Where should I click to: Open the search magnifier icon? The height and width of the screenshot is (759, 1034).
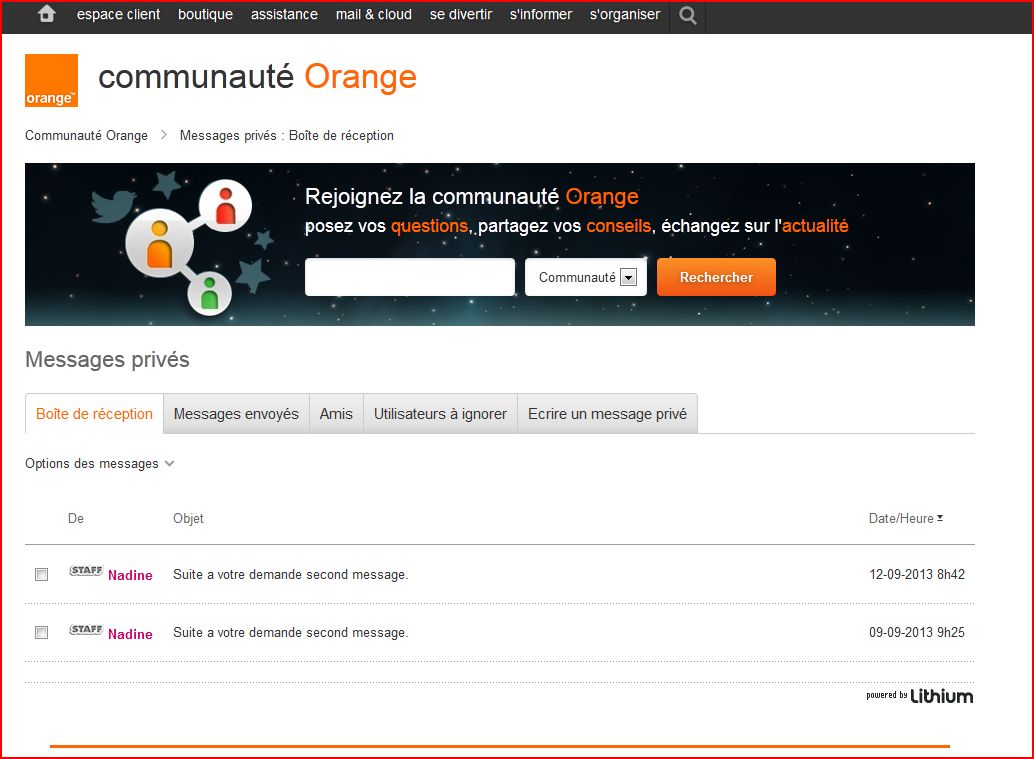click(687, 15)
